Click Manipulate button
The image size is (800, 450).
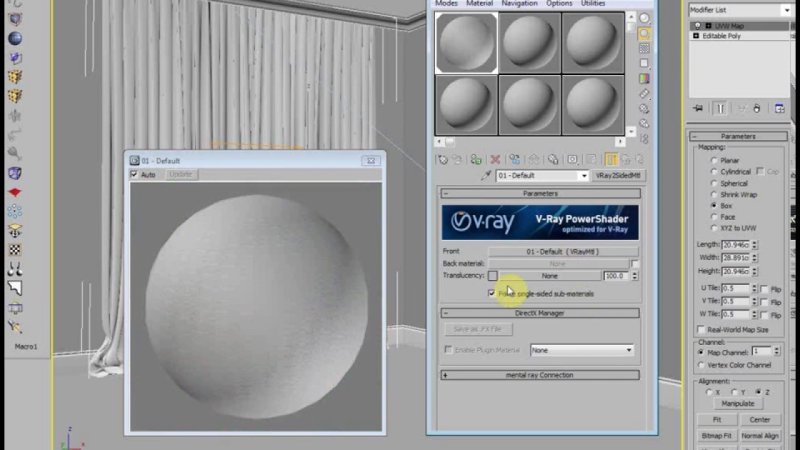coord(738,404)
